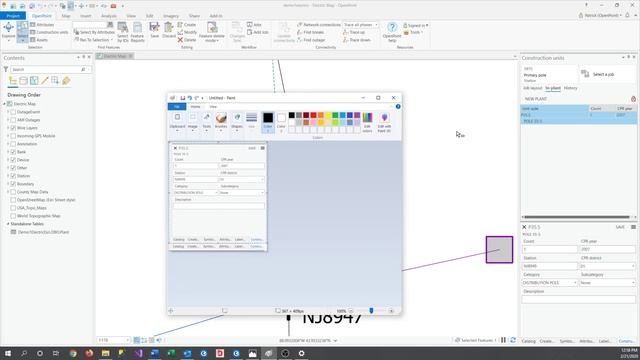The width and height of the screenshot is (640, 360).
Task: Click Edit with Paint 3D
Action: pyautogui.click(x=384, y=122)
